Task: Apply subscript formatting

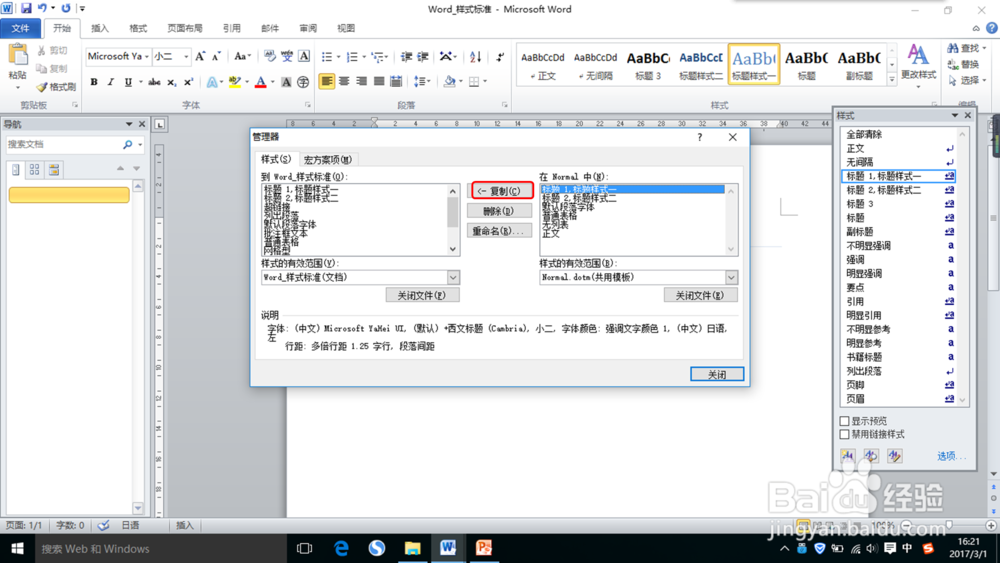Action: click(172, 82)
